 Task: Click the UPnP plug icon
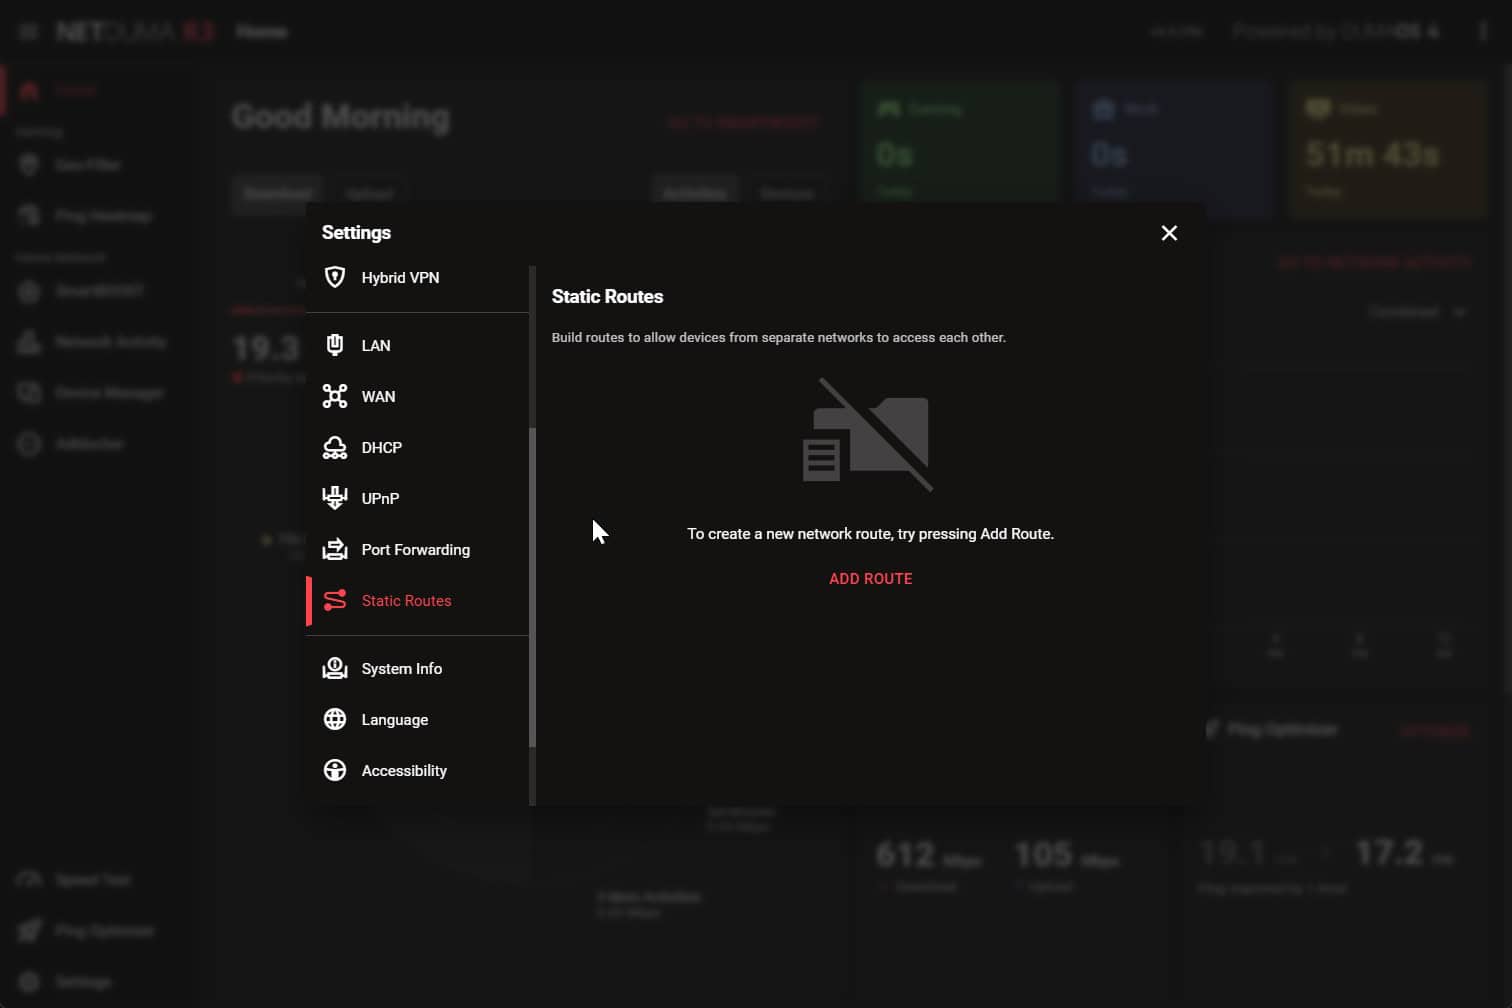pyautogui.click(x=335, y=498)
